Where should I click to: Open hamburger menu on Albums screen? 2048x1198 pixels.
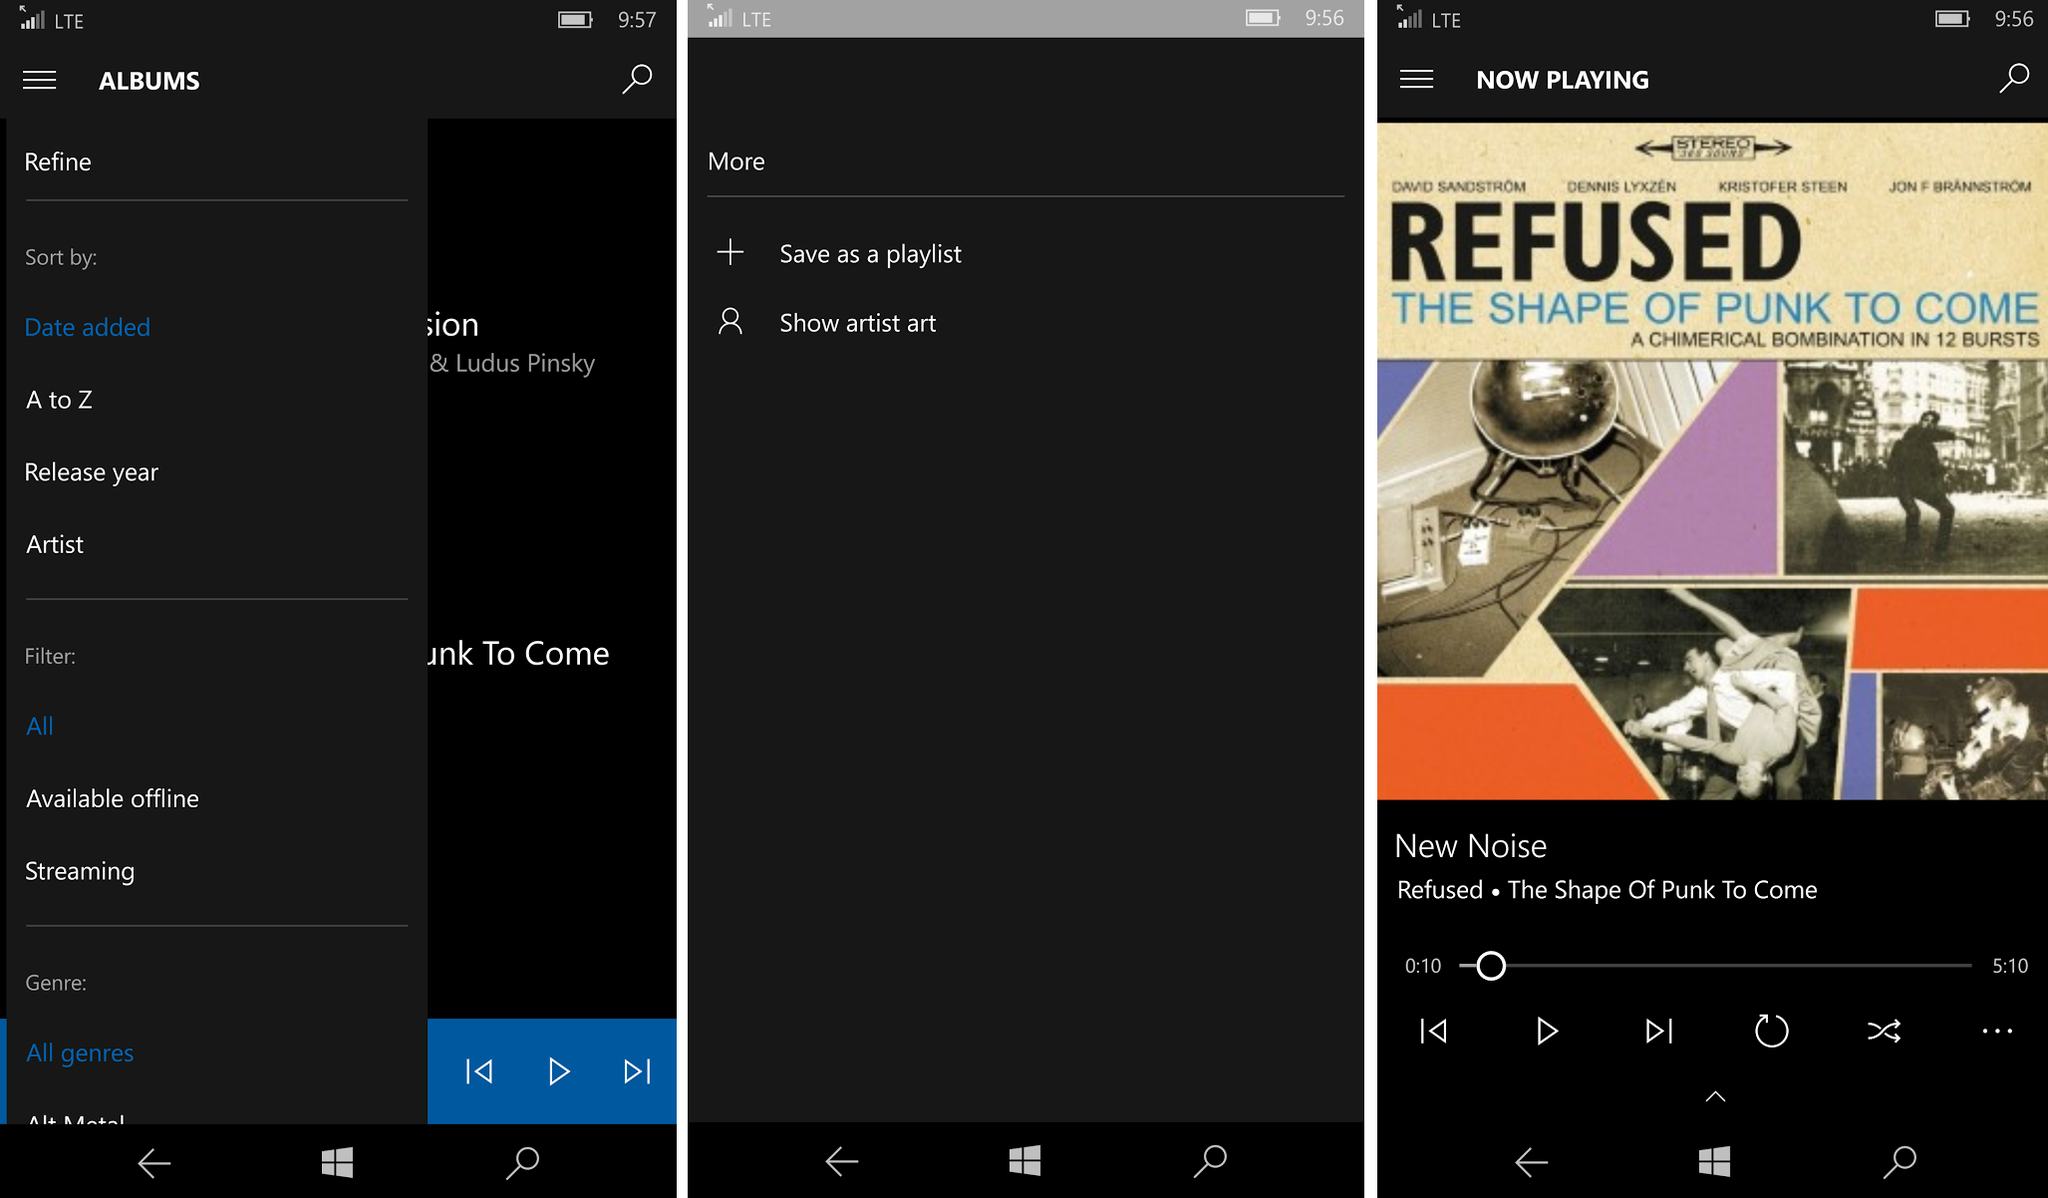pos(40,80)
